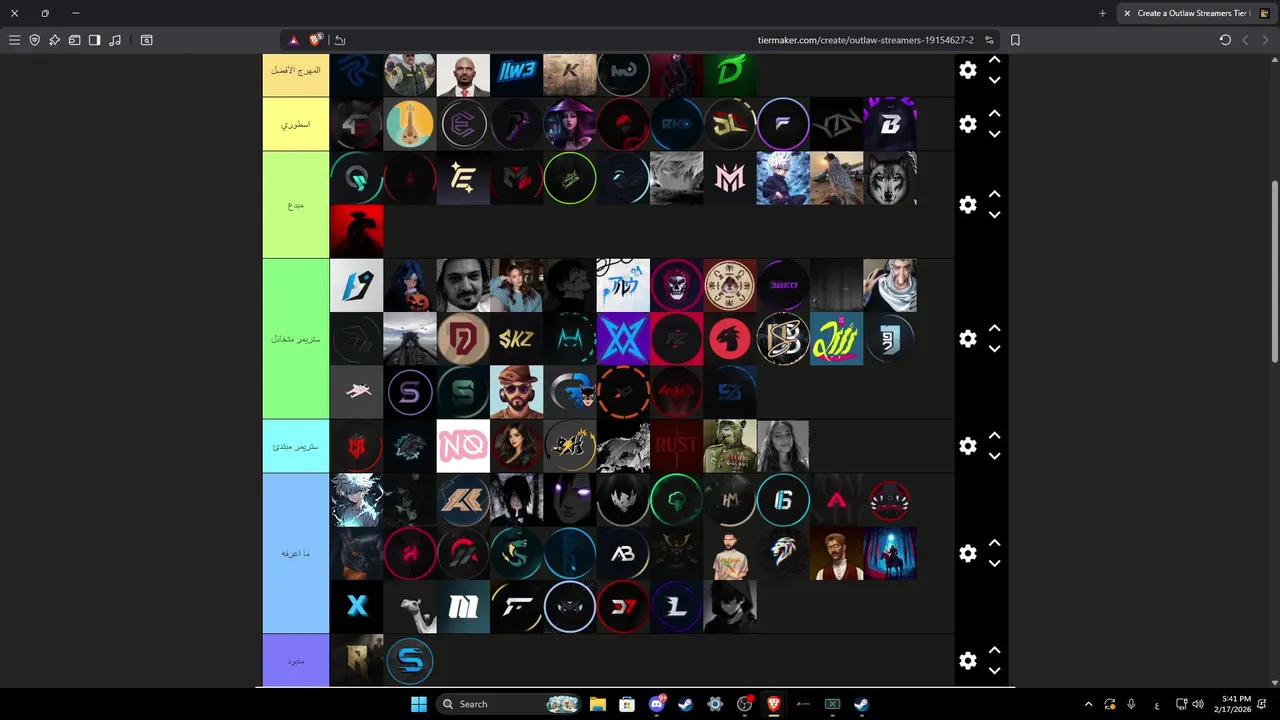The height and width of the screenshot is (720, 1280).
Task: Select the blue IIW3 streamer thumbnail
Action: click(516, 75)
